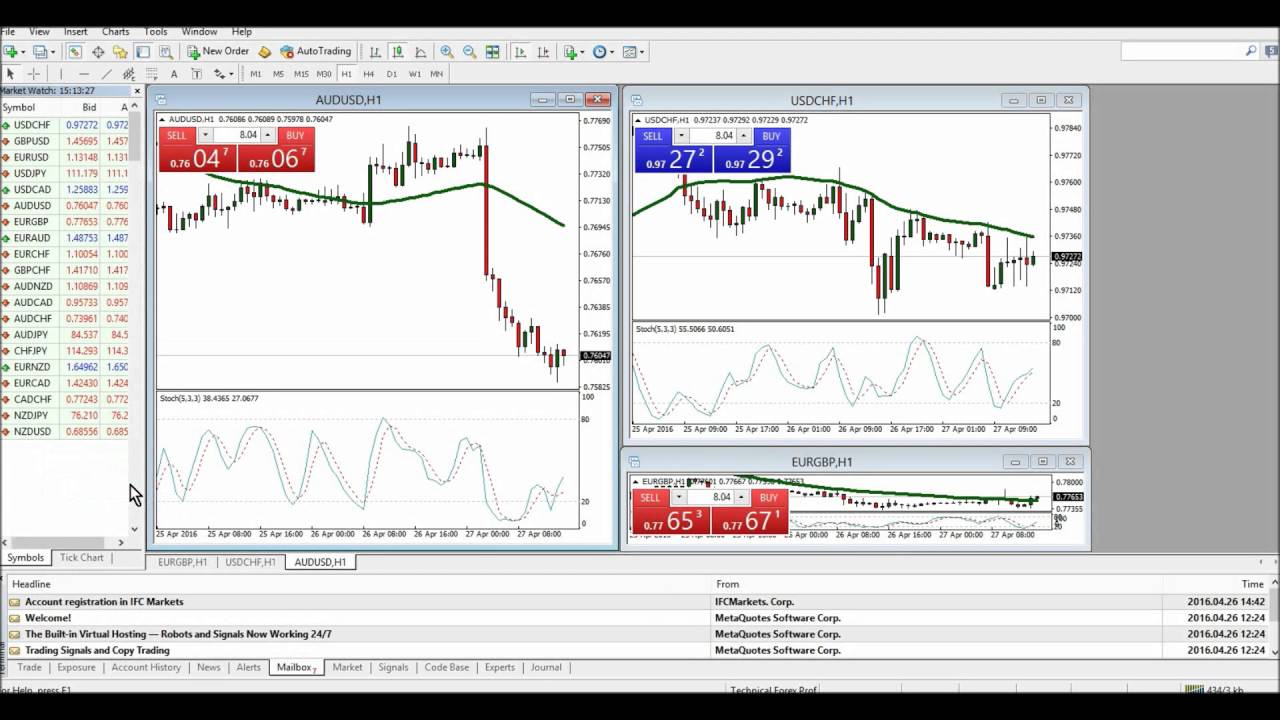Select the Fibonacci retracement tool
This screenshot has width=1280, height=720.
[128, 73]
